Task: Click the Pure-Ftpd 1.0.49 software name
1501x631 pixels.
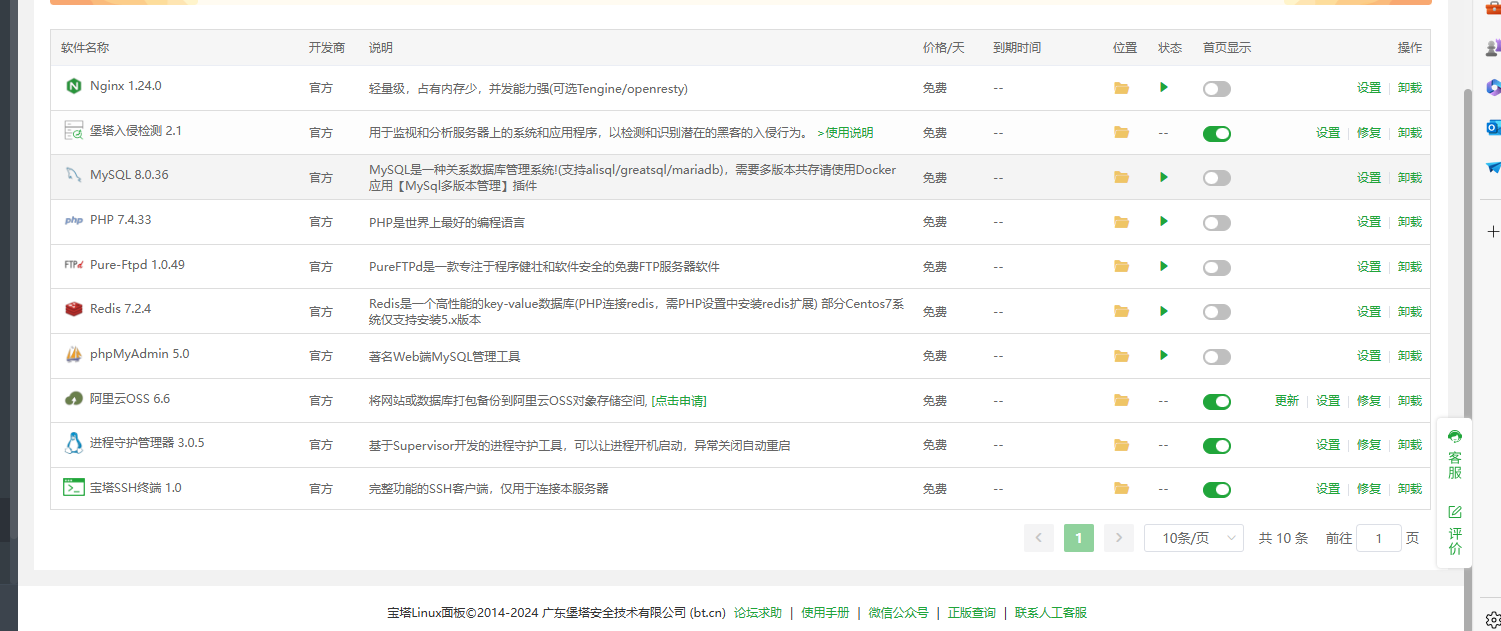Action: click(x=137, y=265)
